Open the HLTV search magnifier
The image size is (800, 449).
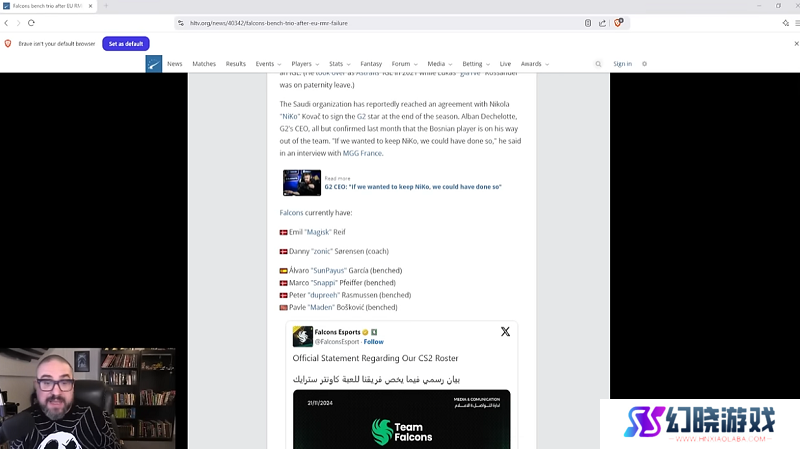(x=598, y=64)
